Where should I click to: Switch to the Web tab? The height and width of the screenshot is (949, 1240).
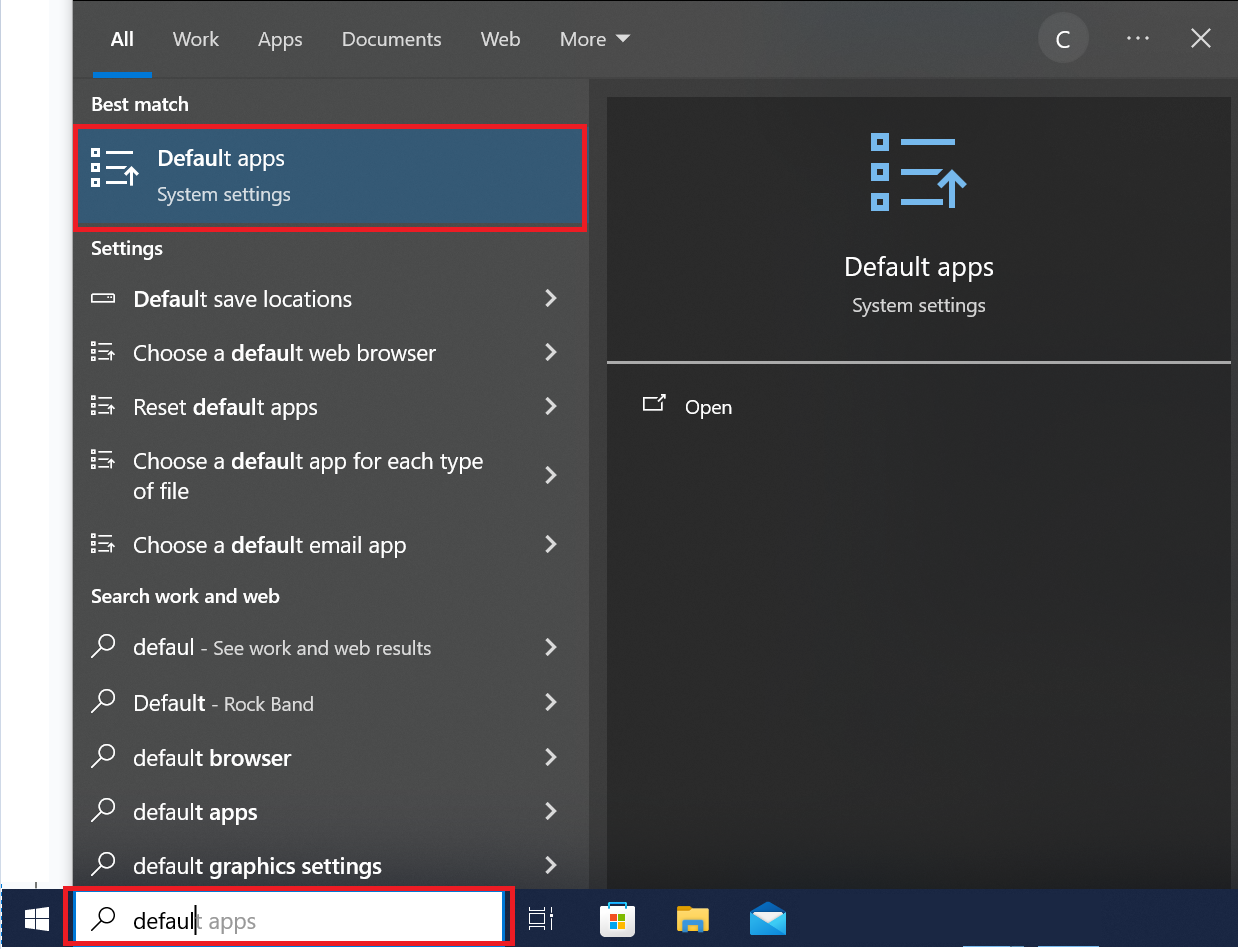point(500,39)
